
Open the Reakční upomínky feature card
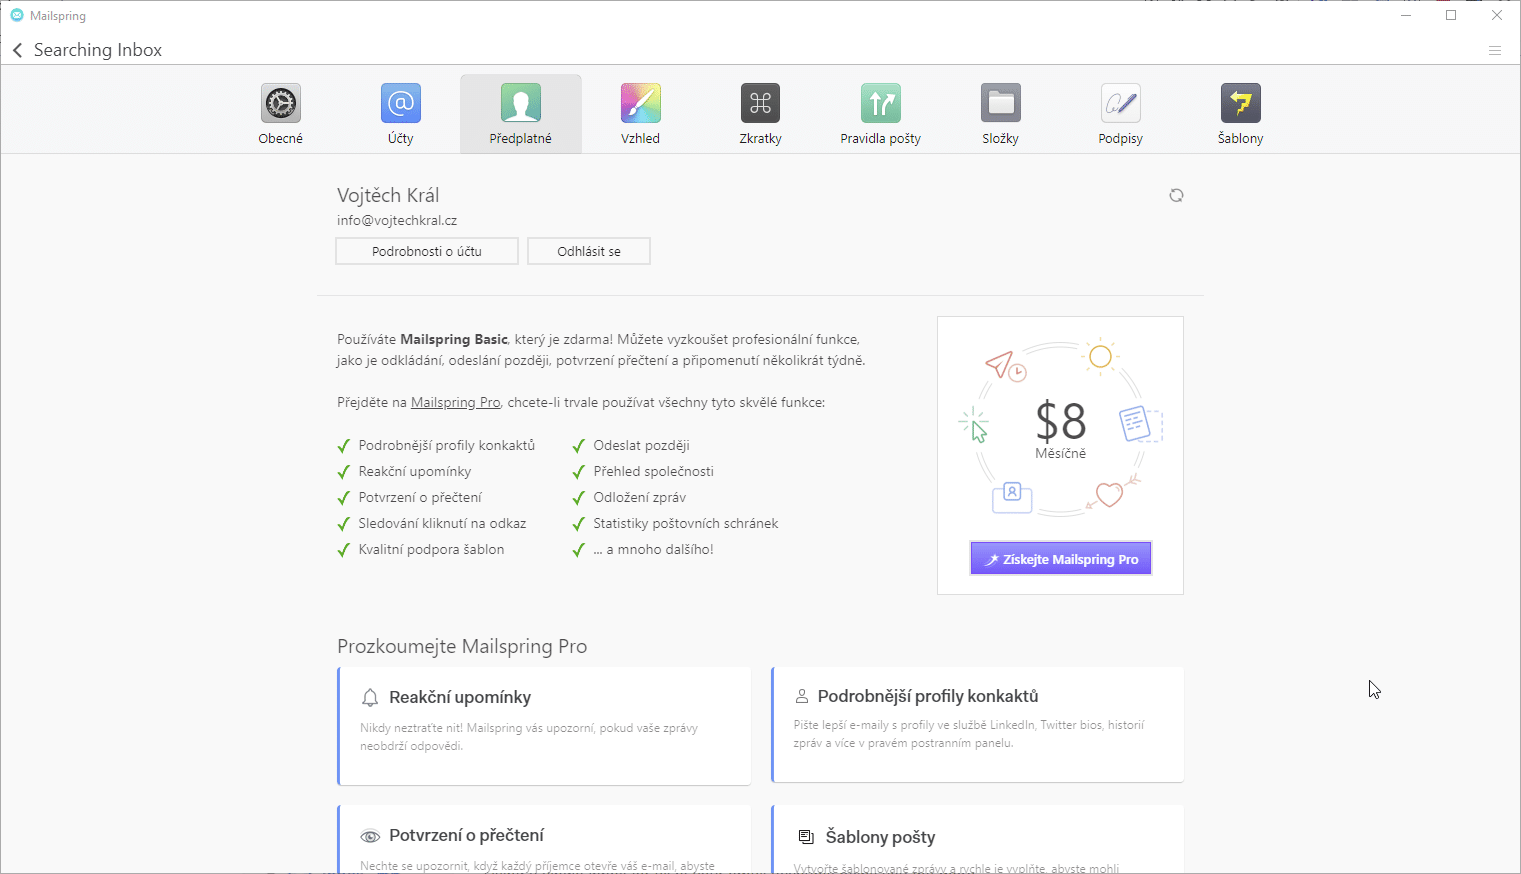(x=545, y=725)
